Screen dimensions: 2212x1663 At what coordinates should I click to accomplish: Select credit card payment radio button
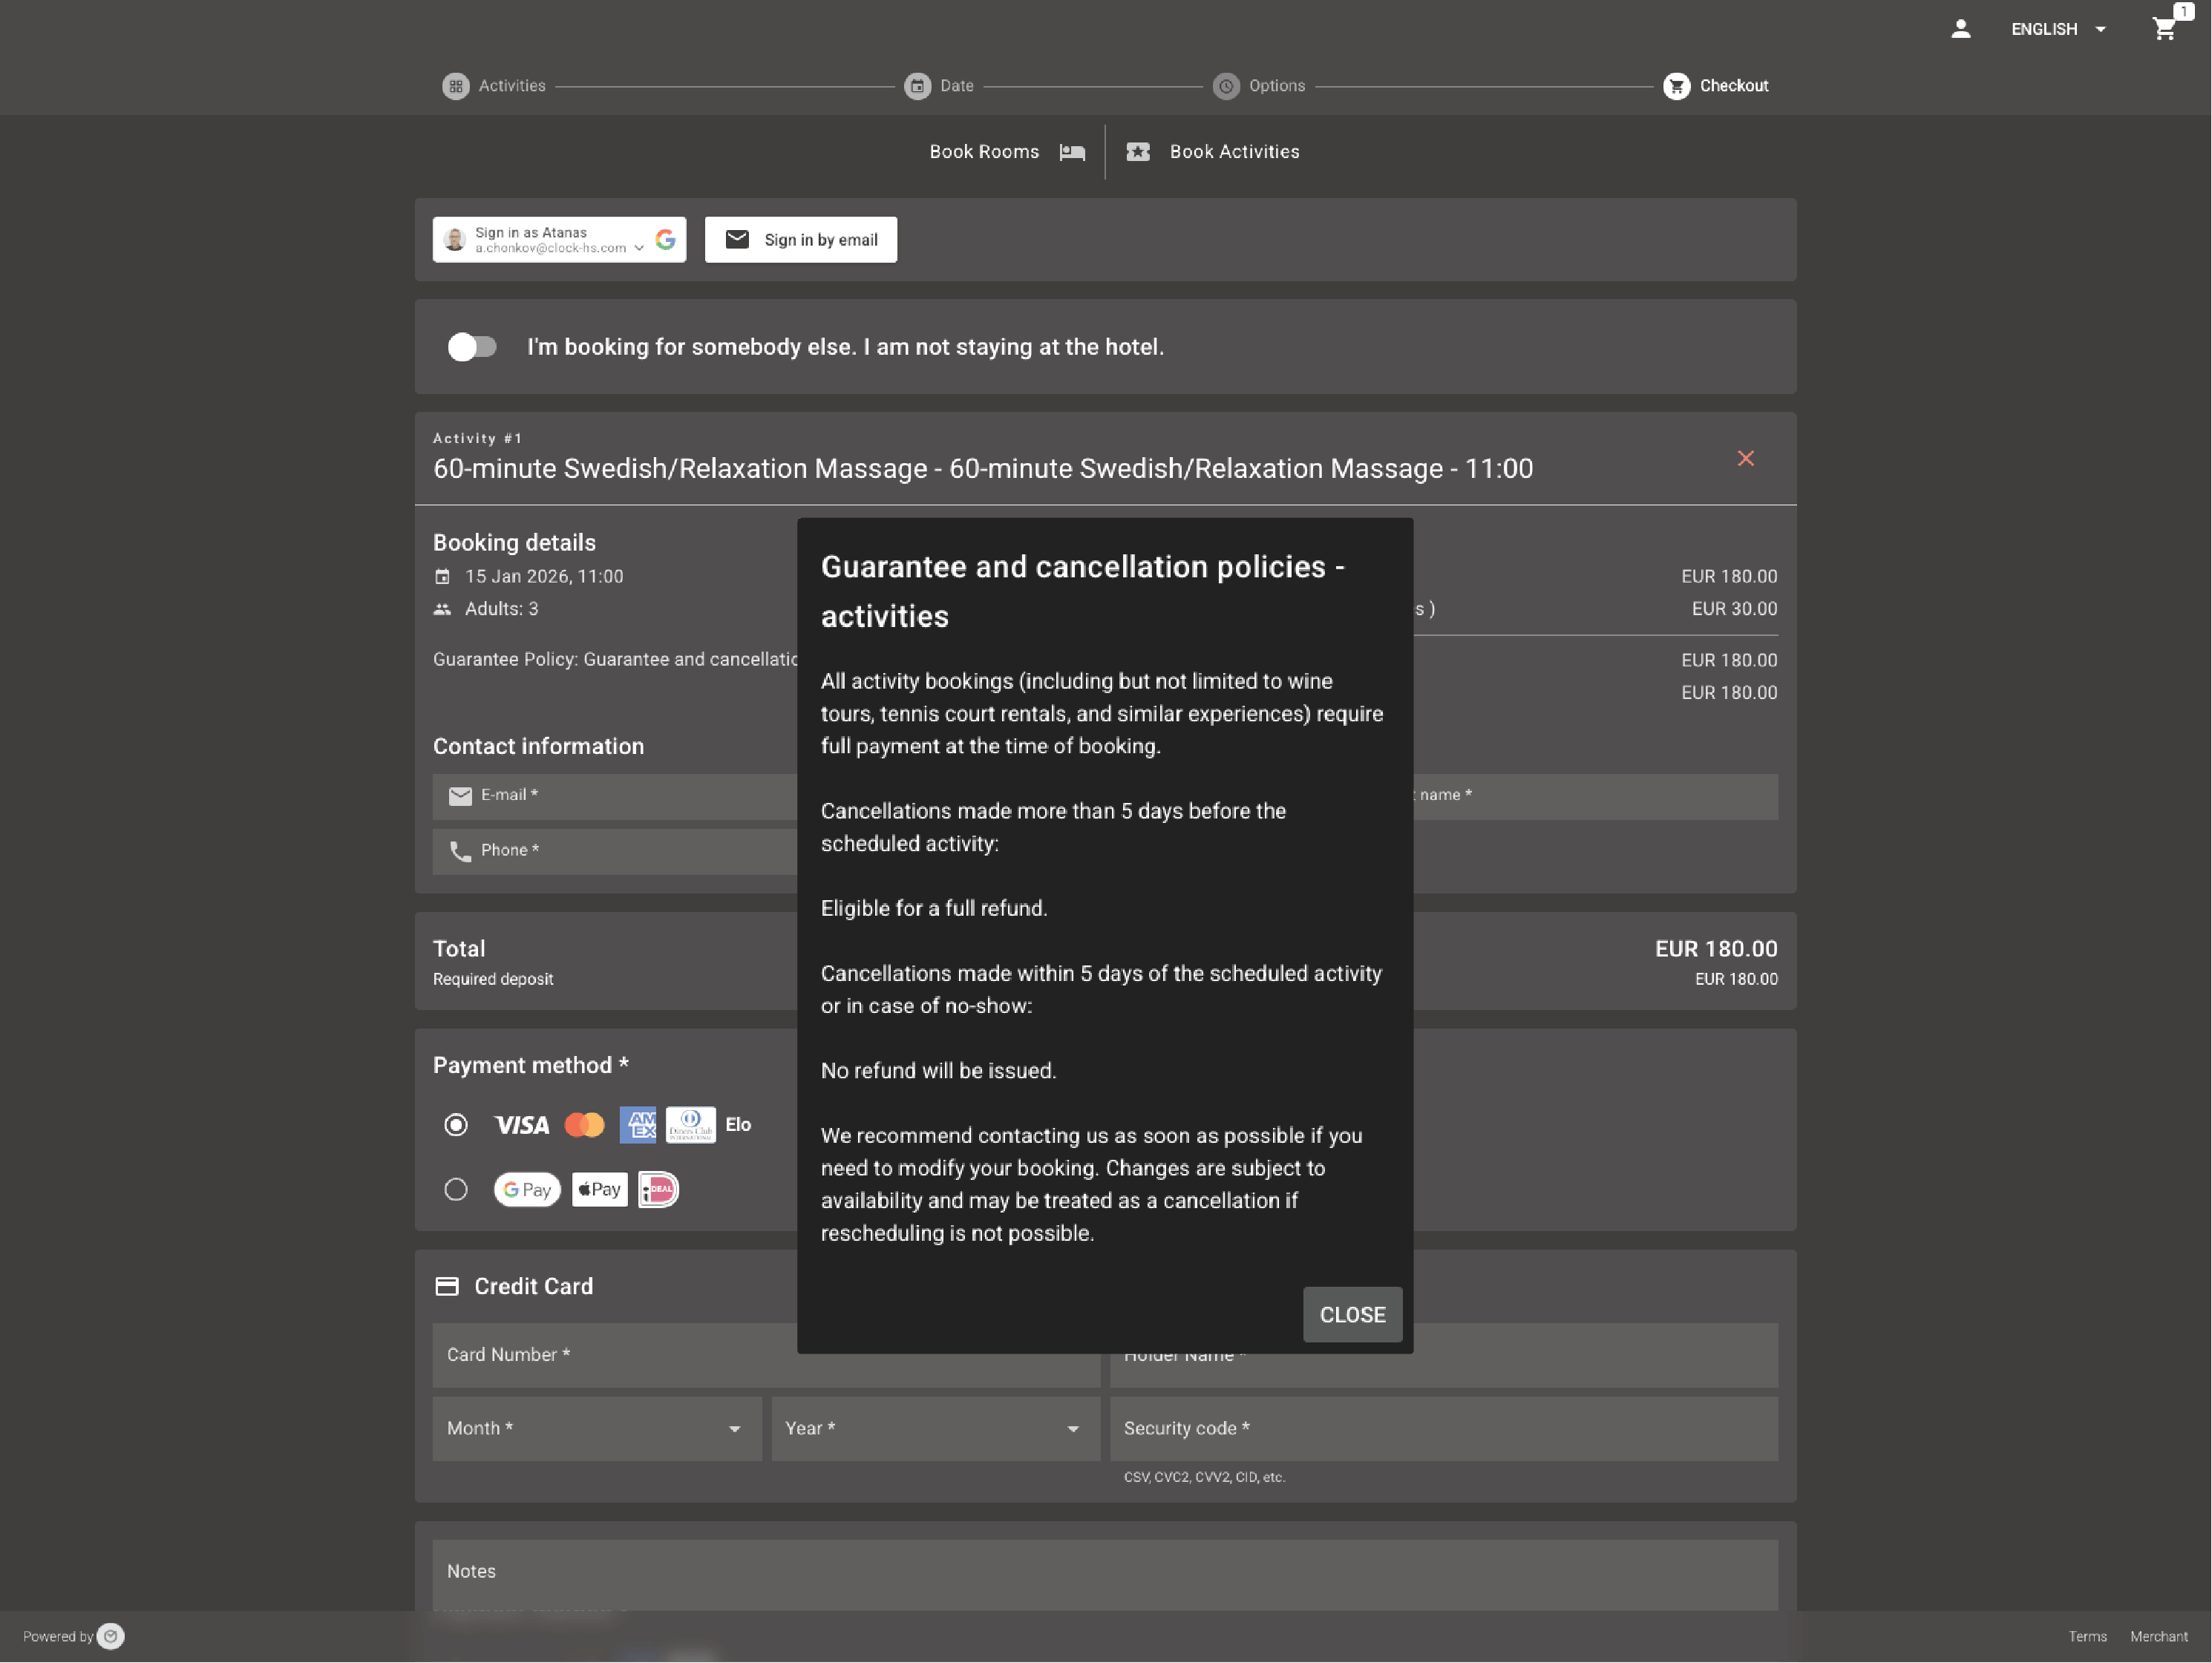point(456,1125)
